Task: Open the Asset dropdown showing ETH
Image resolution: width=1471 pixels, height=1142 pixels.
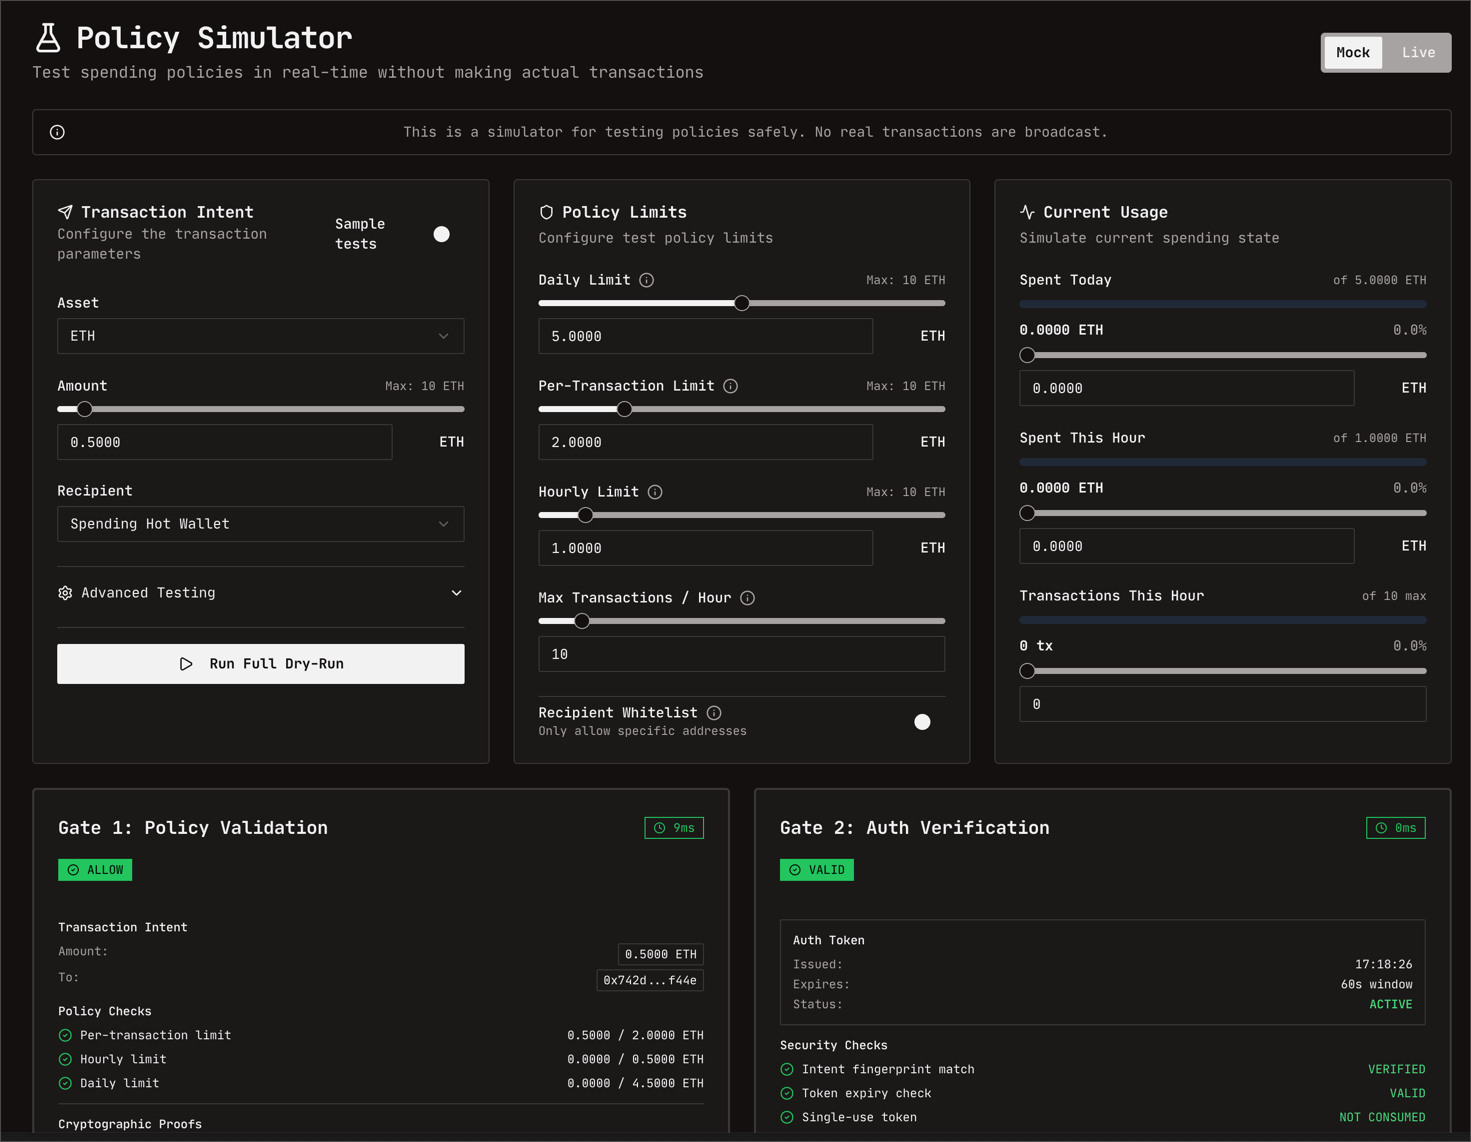Action: point(260,336)
